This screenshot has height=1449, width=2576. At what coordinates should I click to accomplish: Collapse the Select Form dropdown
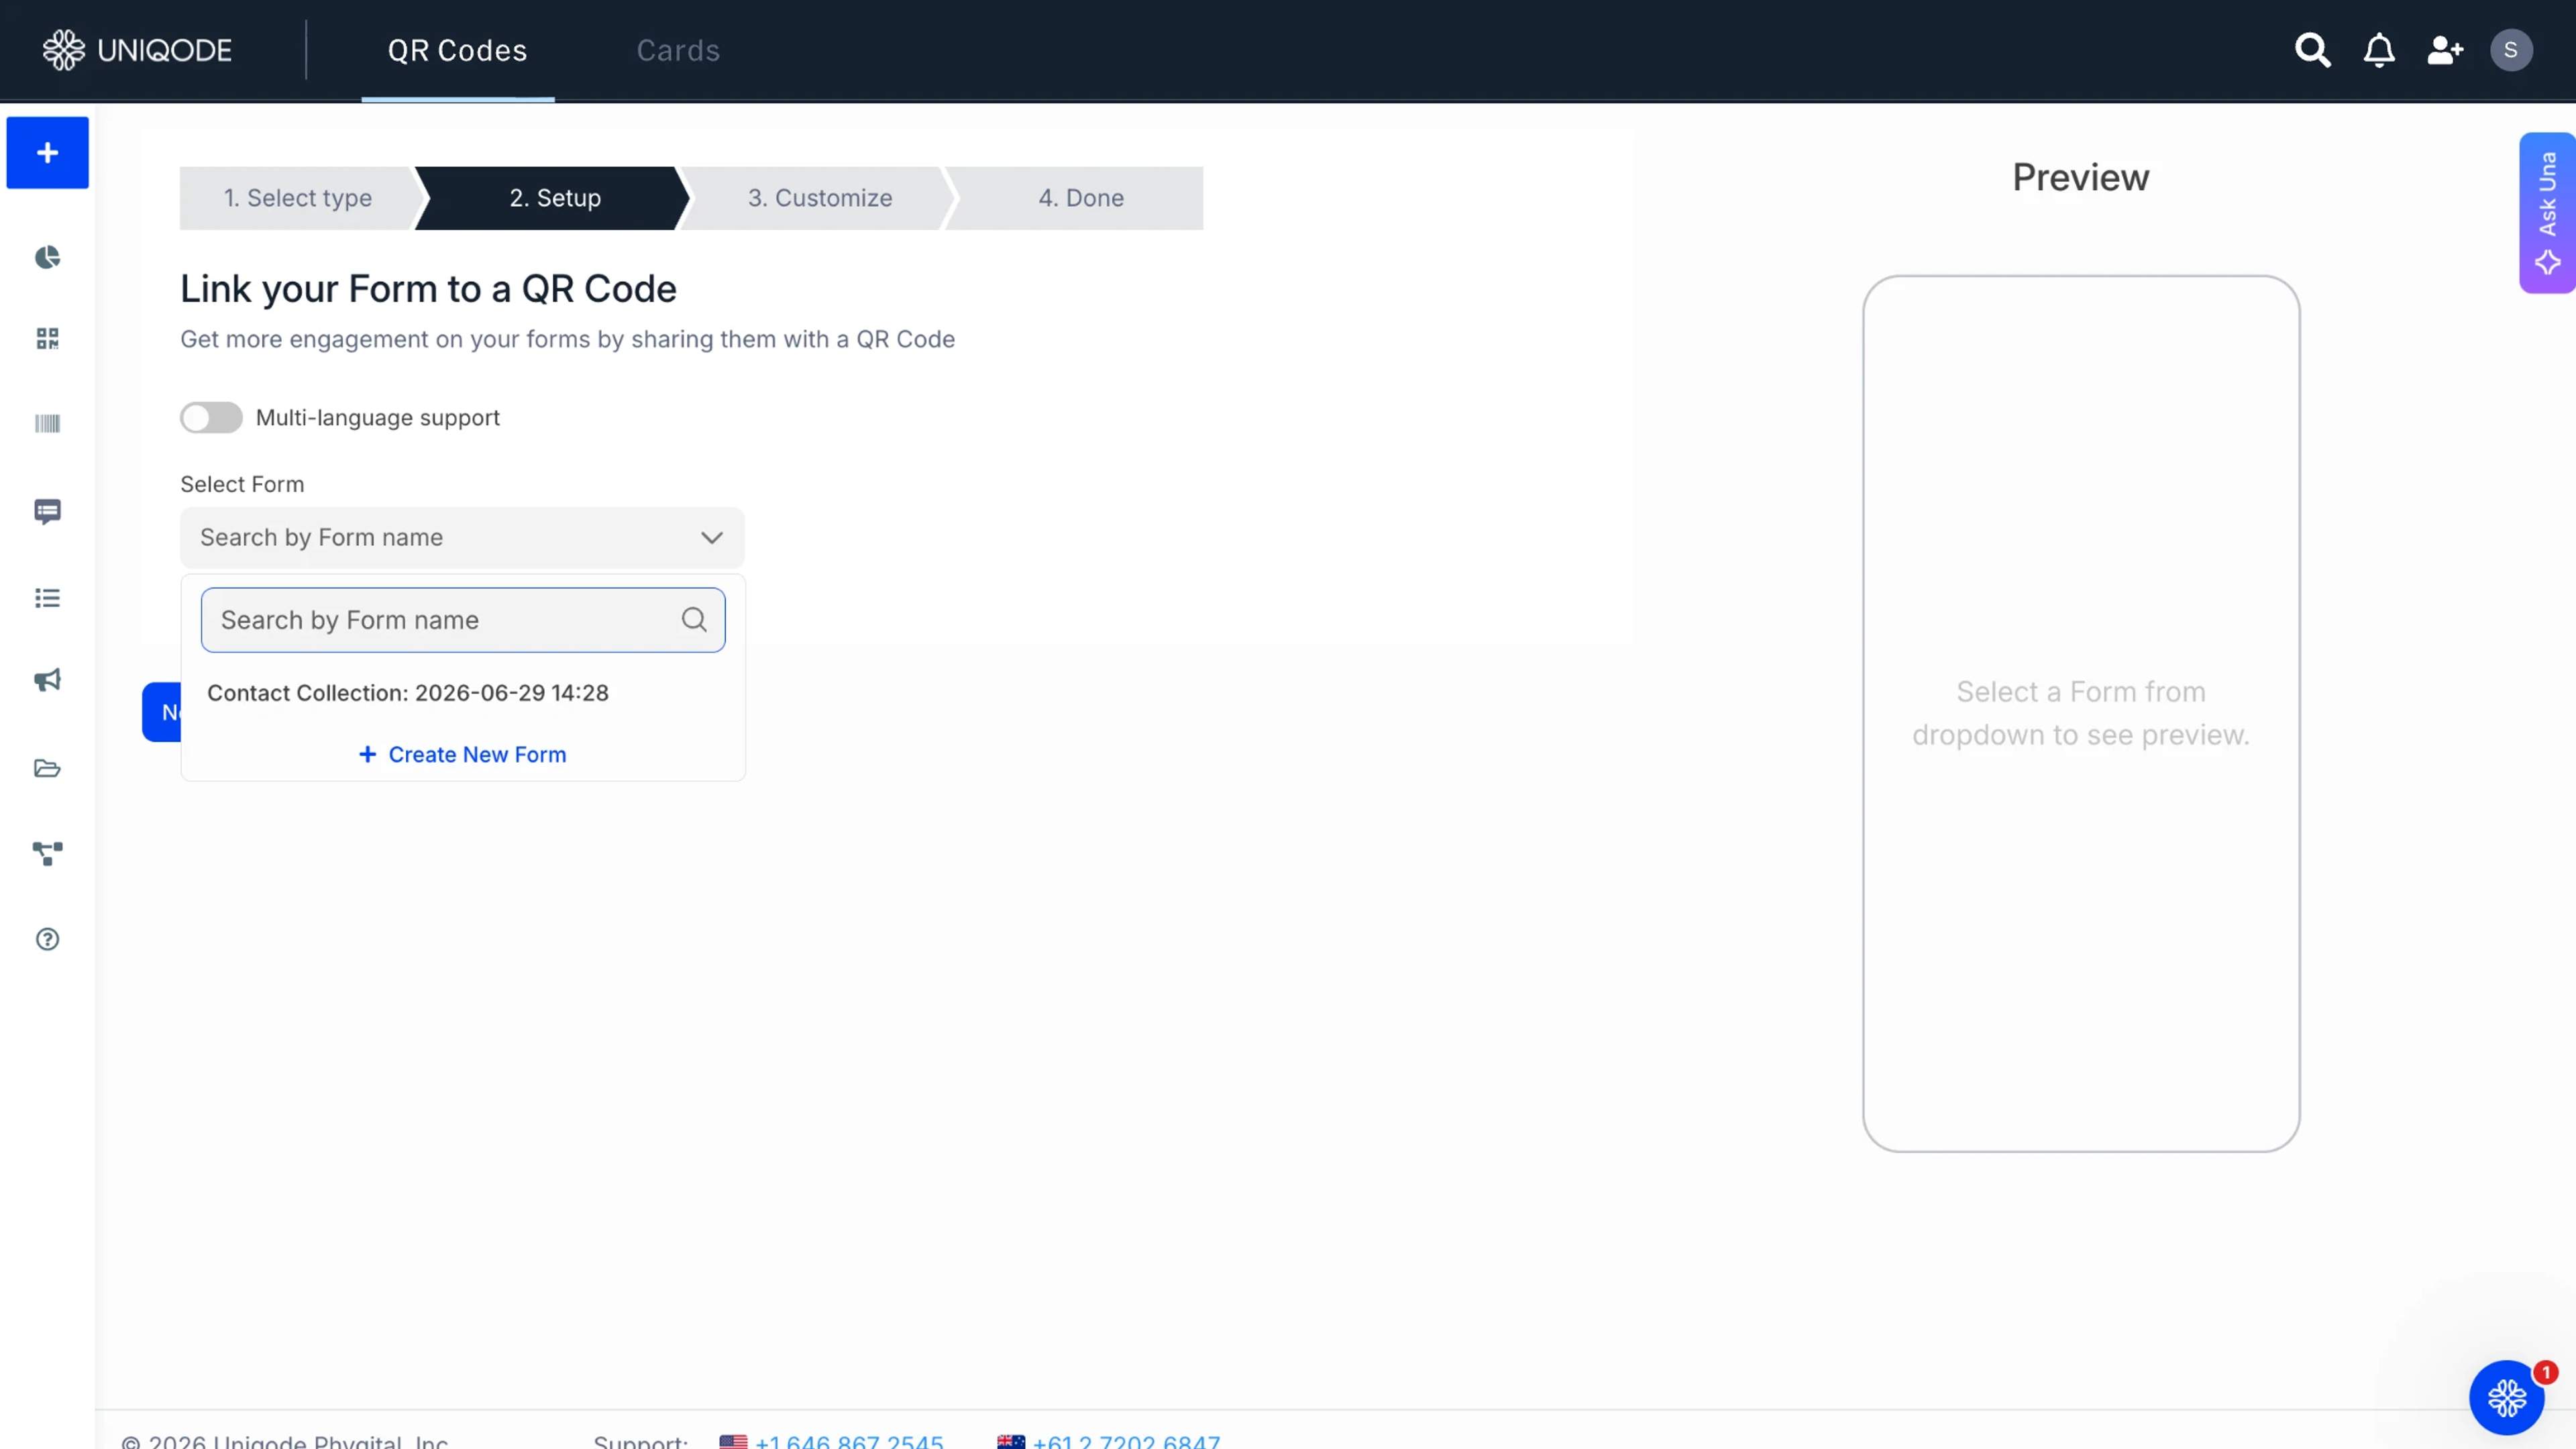tap(462, 538)
